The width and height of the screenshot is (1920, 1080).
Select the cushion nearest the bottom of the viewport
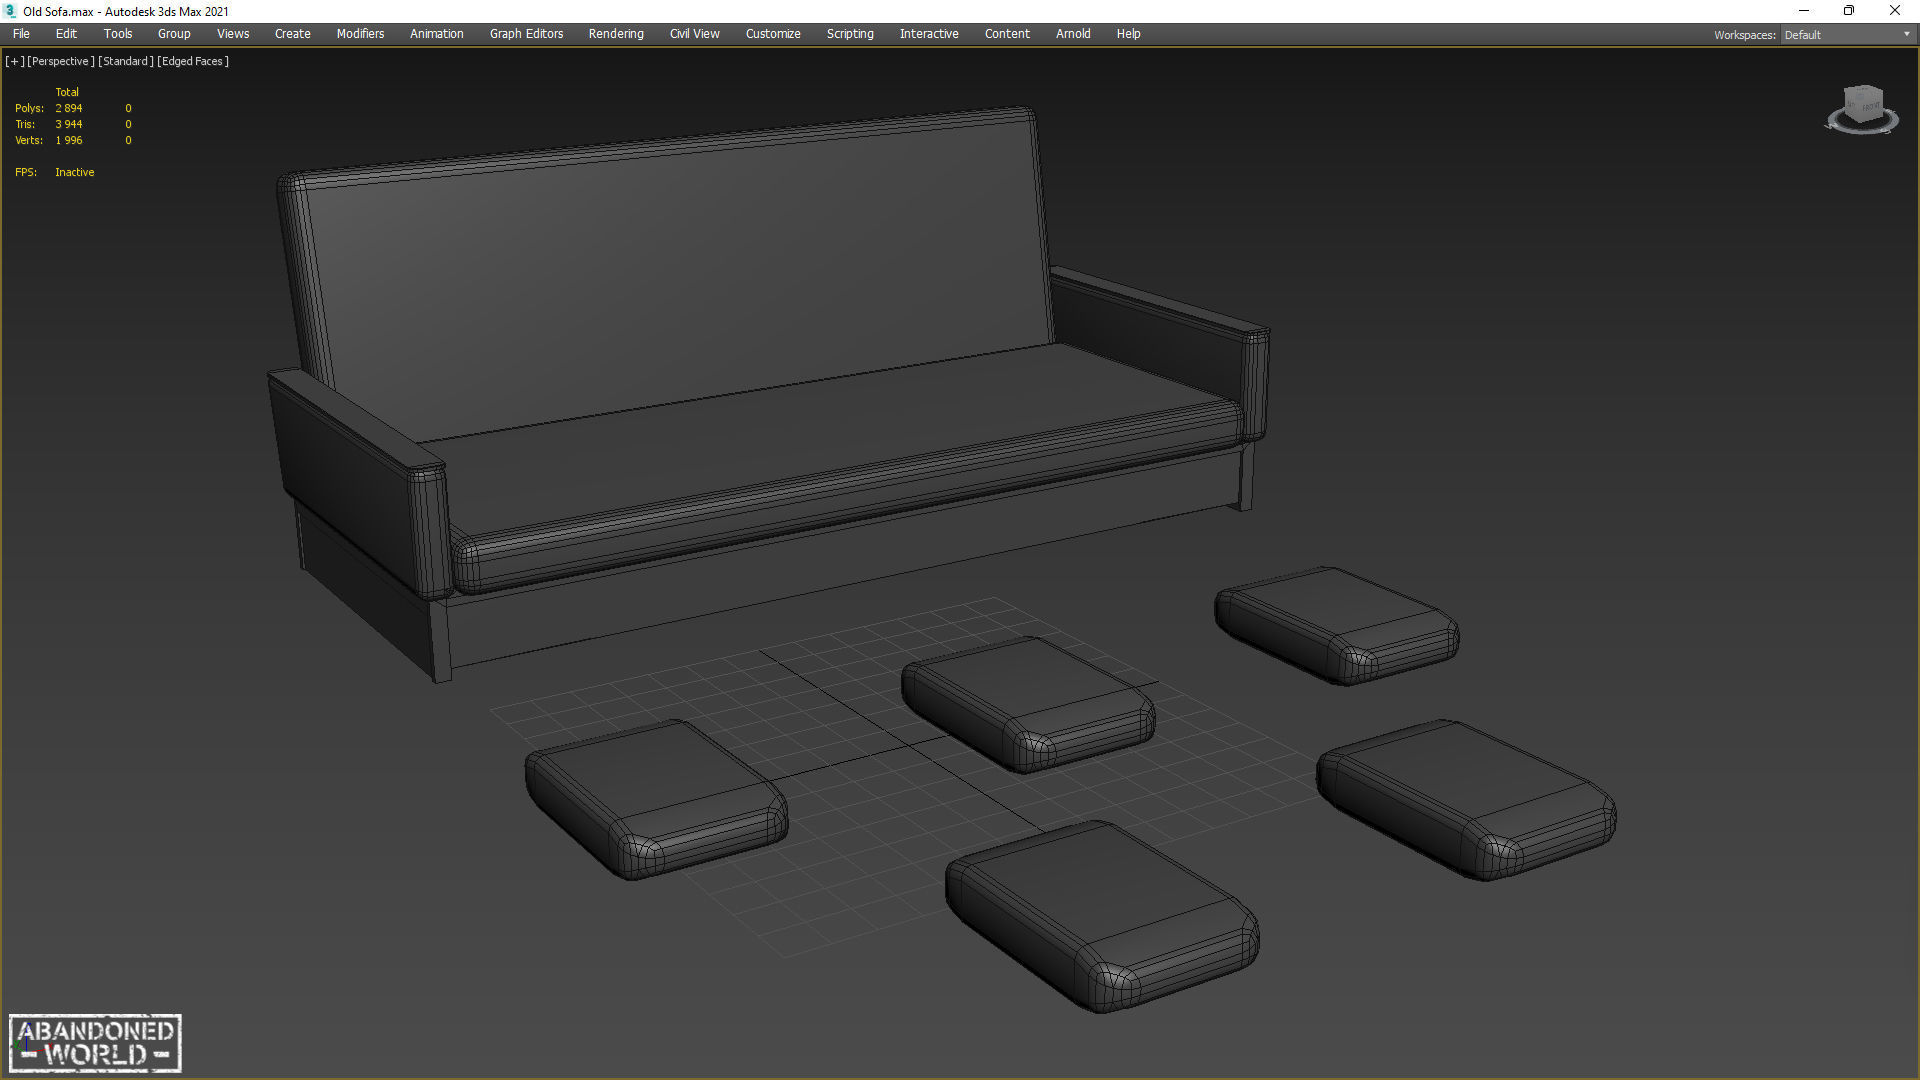[1102, 915]
